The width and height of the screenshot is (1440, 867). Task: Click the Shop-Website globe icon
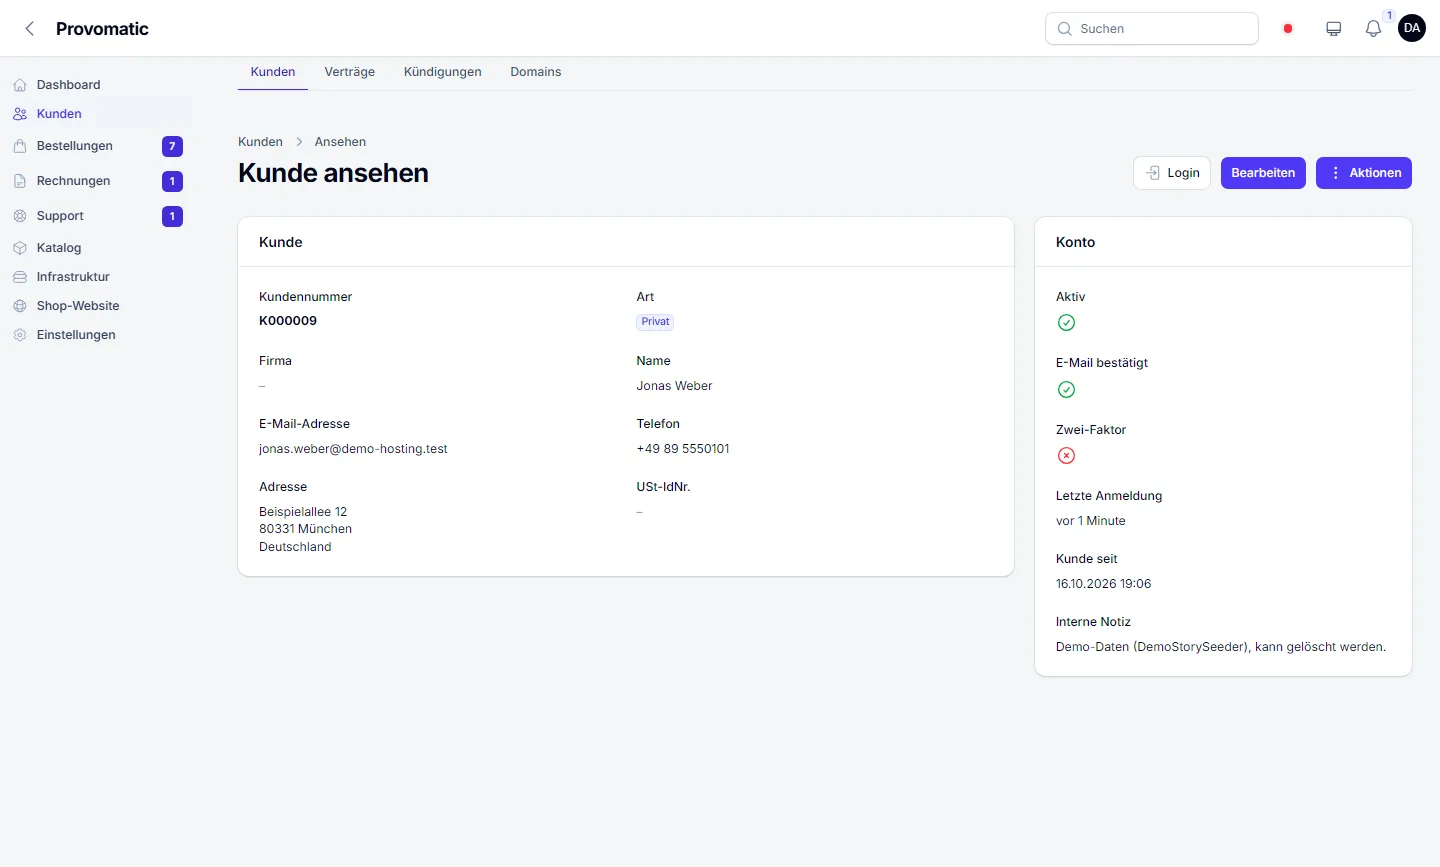[20, 306]
